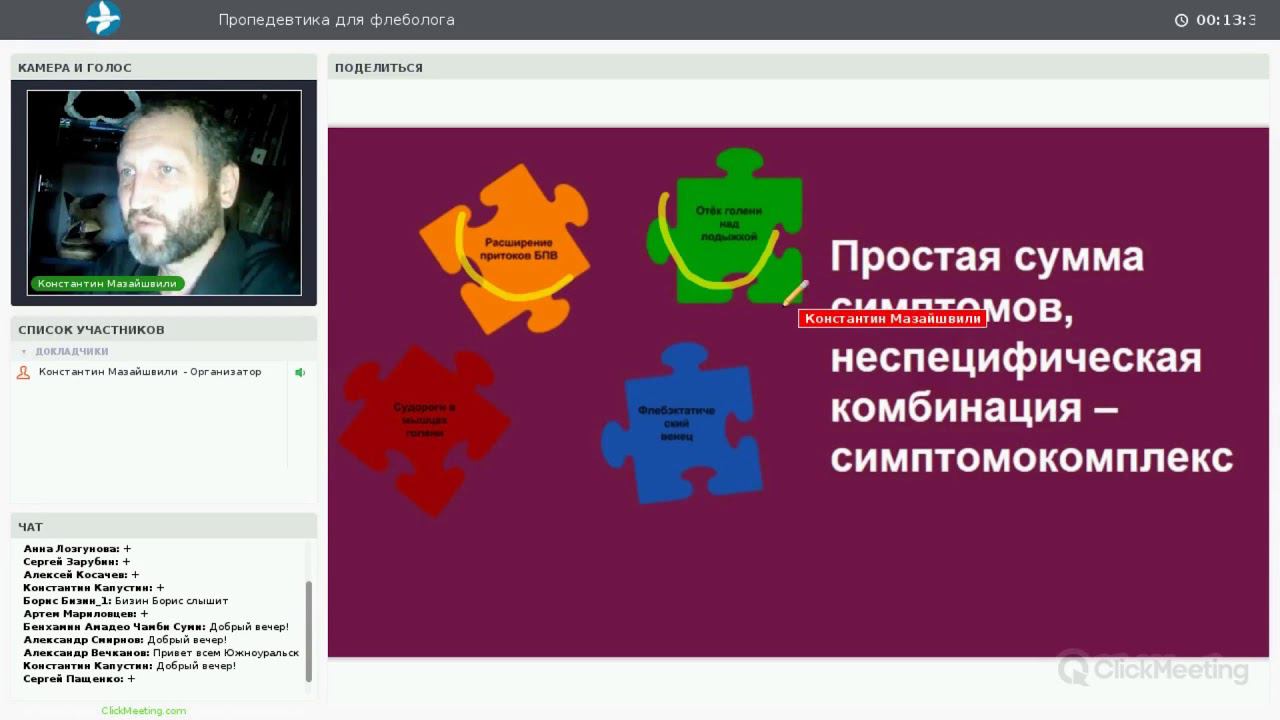Click the orange puzzle piece Расширение притоков БПВ
Screen dimensions: 1280x720
pos(505,248)
